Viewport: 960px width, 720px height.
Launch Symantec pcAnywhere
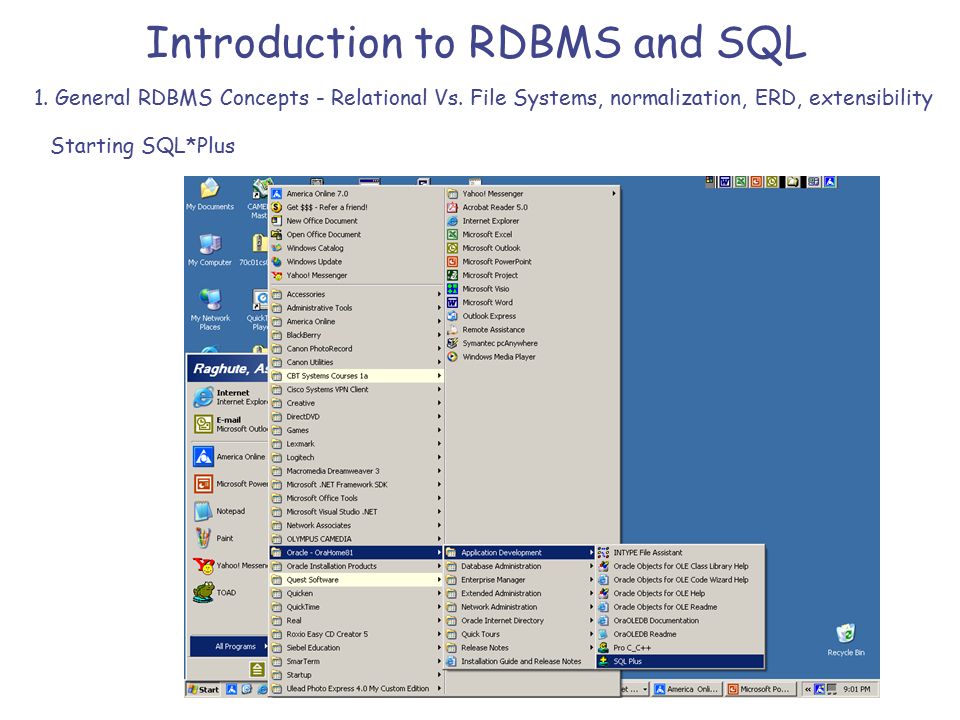531,343
